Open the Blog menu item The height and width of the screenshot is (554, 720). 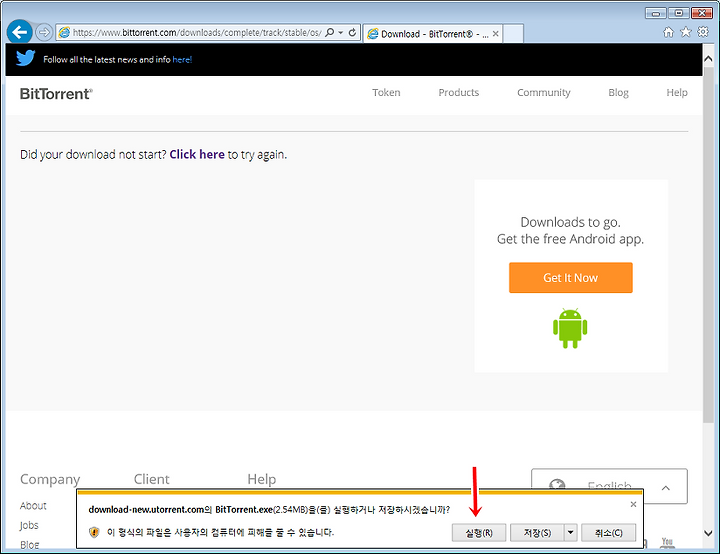[x=618, y=92]
